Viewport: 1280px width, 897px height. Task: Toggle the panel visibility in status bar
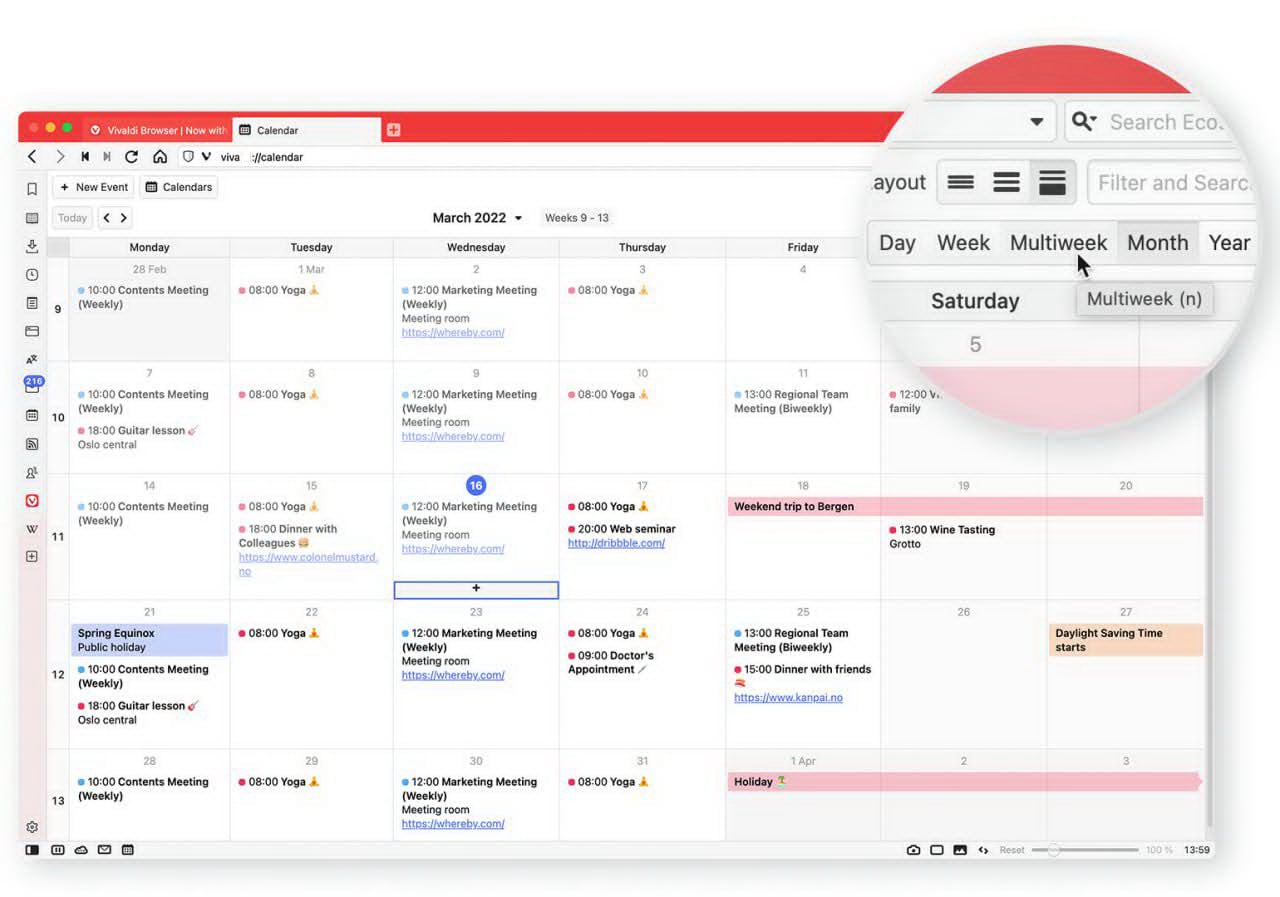tap(33, 850)
